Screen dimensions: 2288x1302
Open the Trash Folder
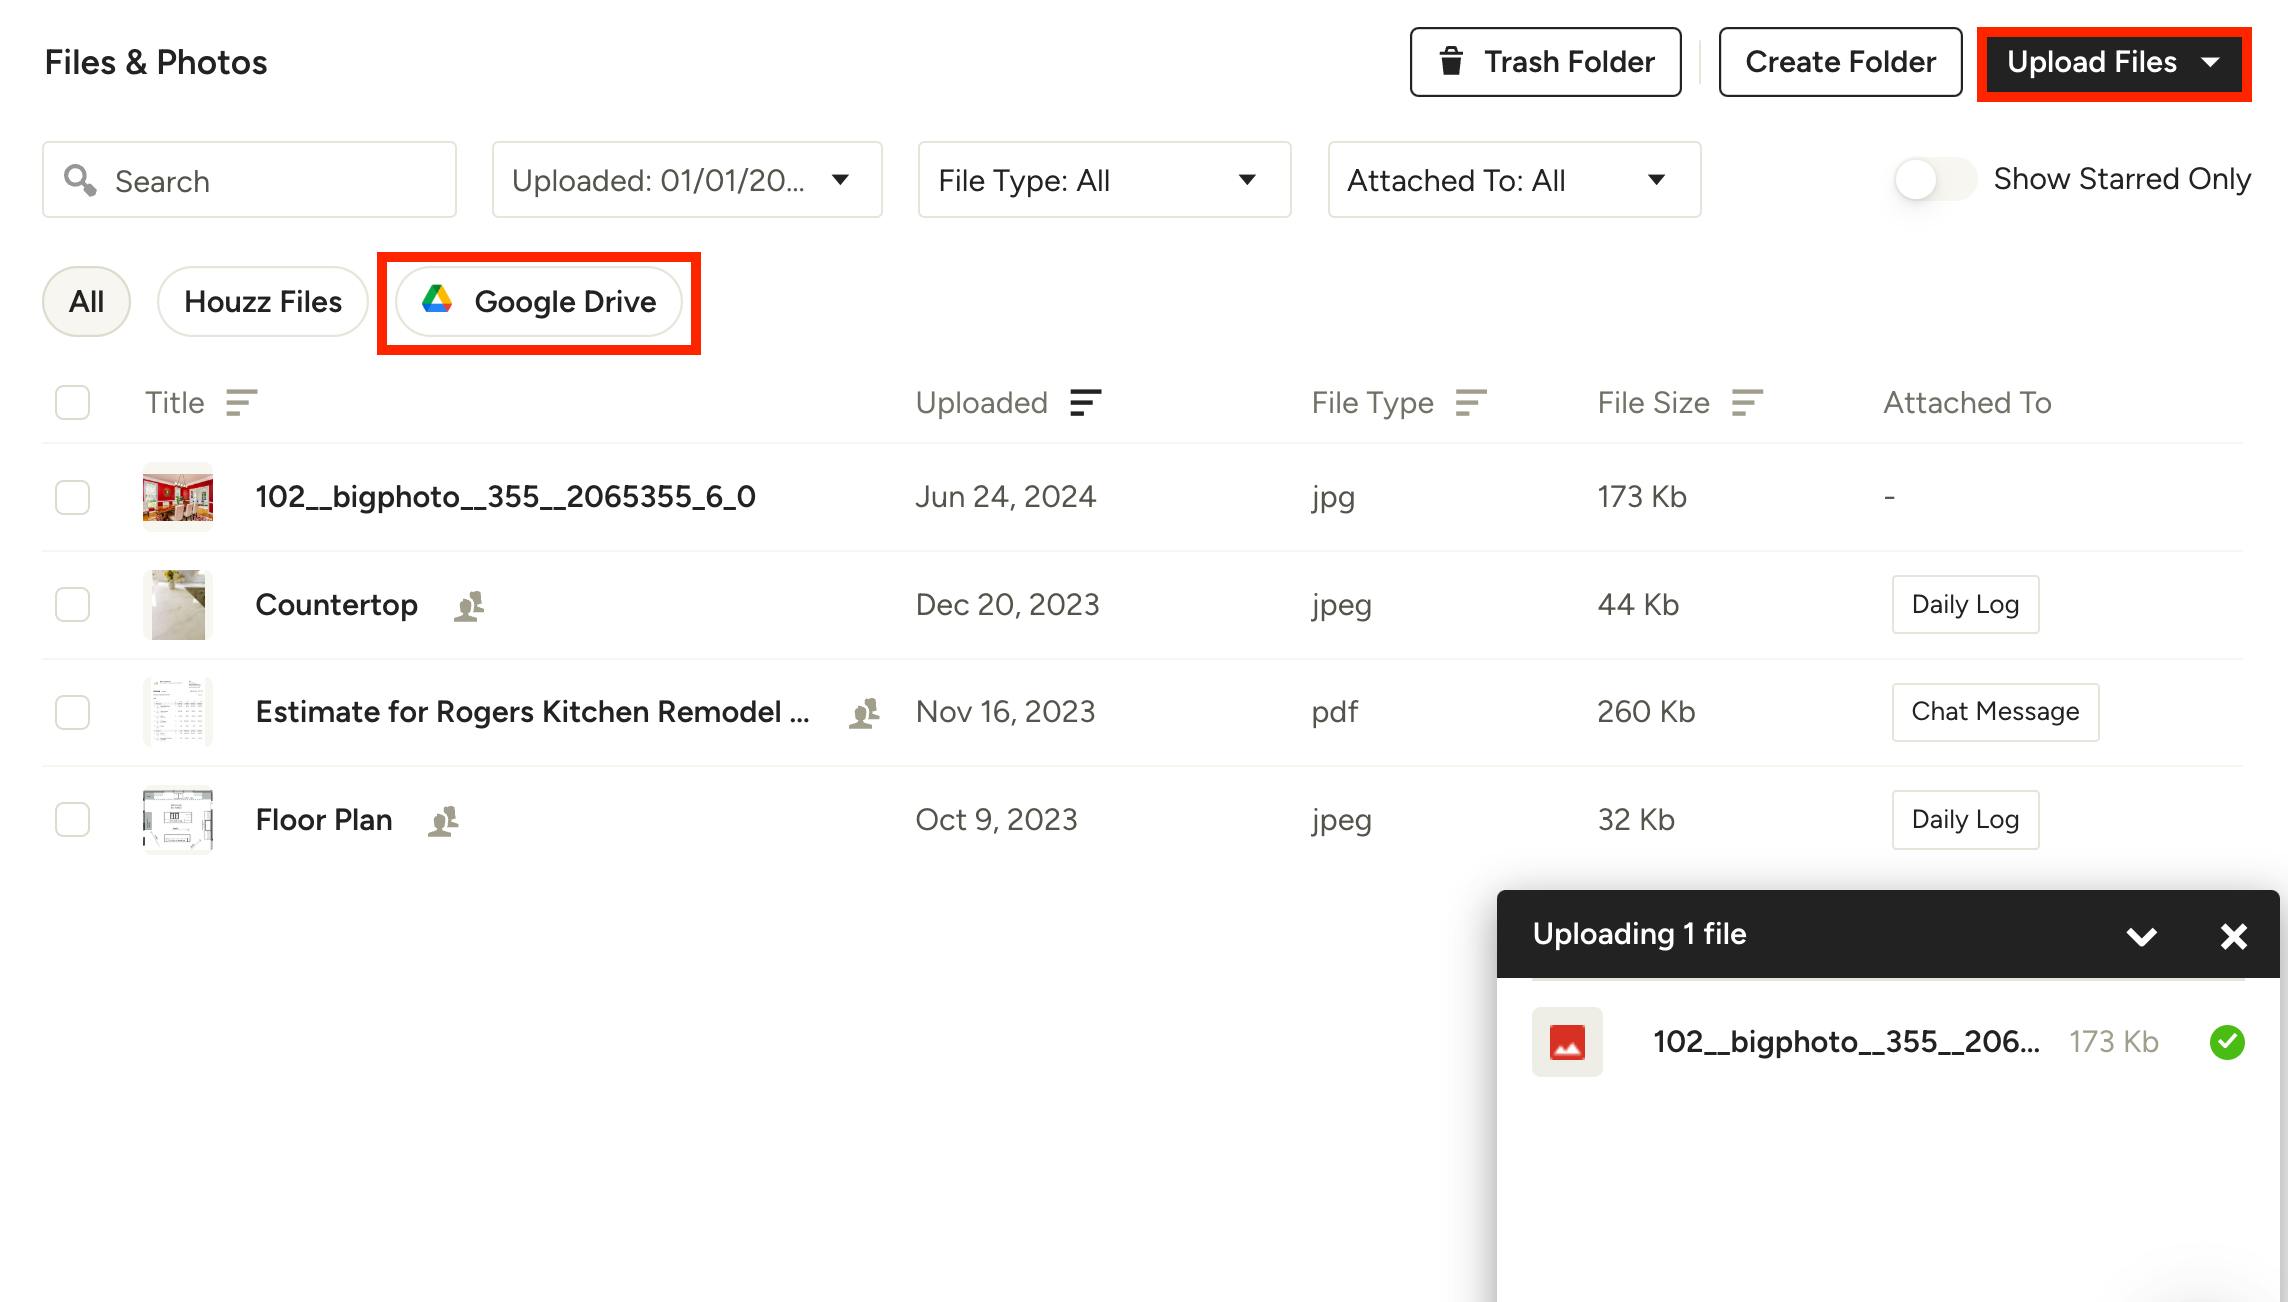click(x=1545, y=62)
